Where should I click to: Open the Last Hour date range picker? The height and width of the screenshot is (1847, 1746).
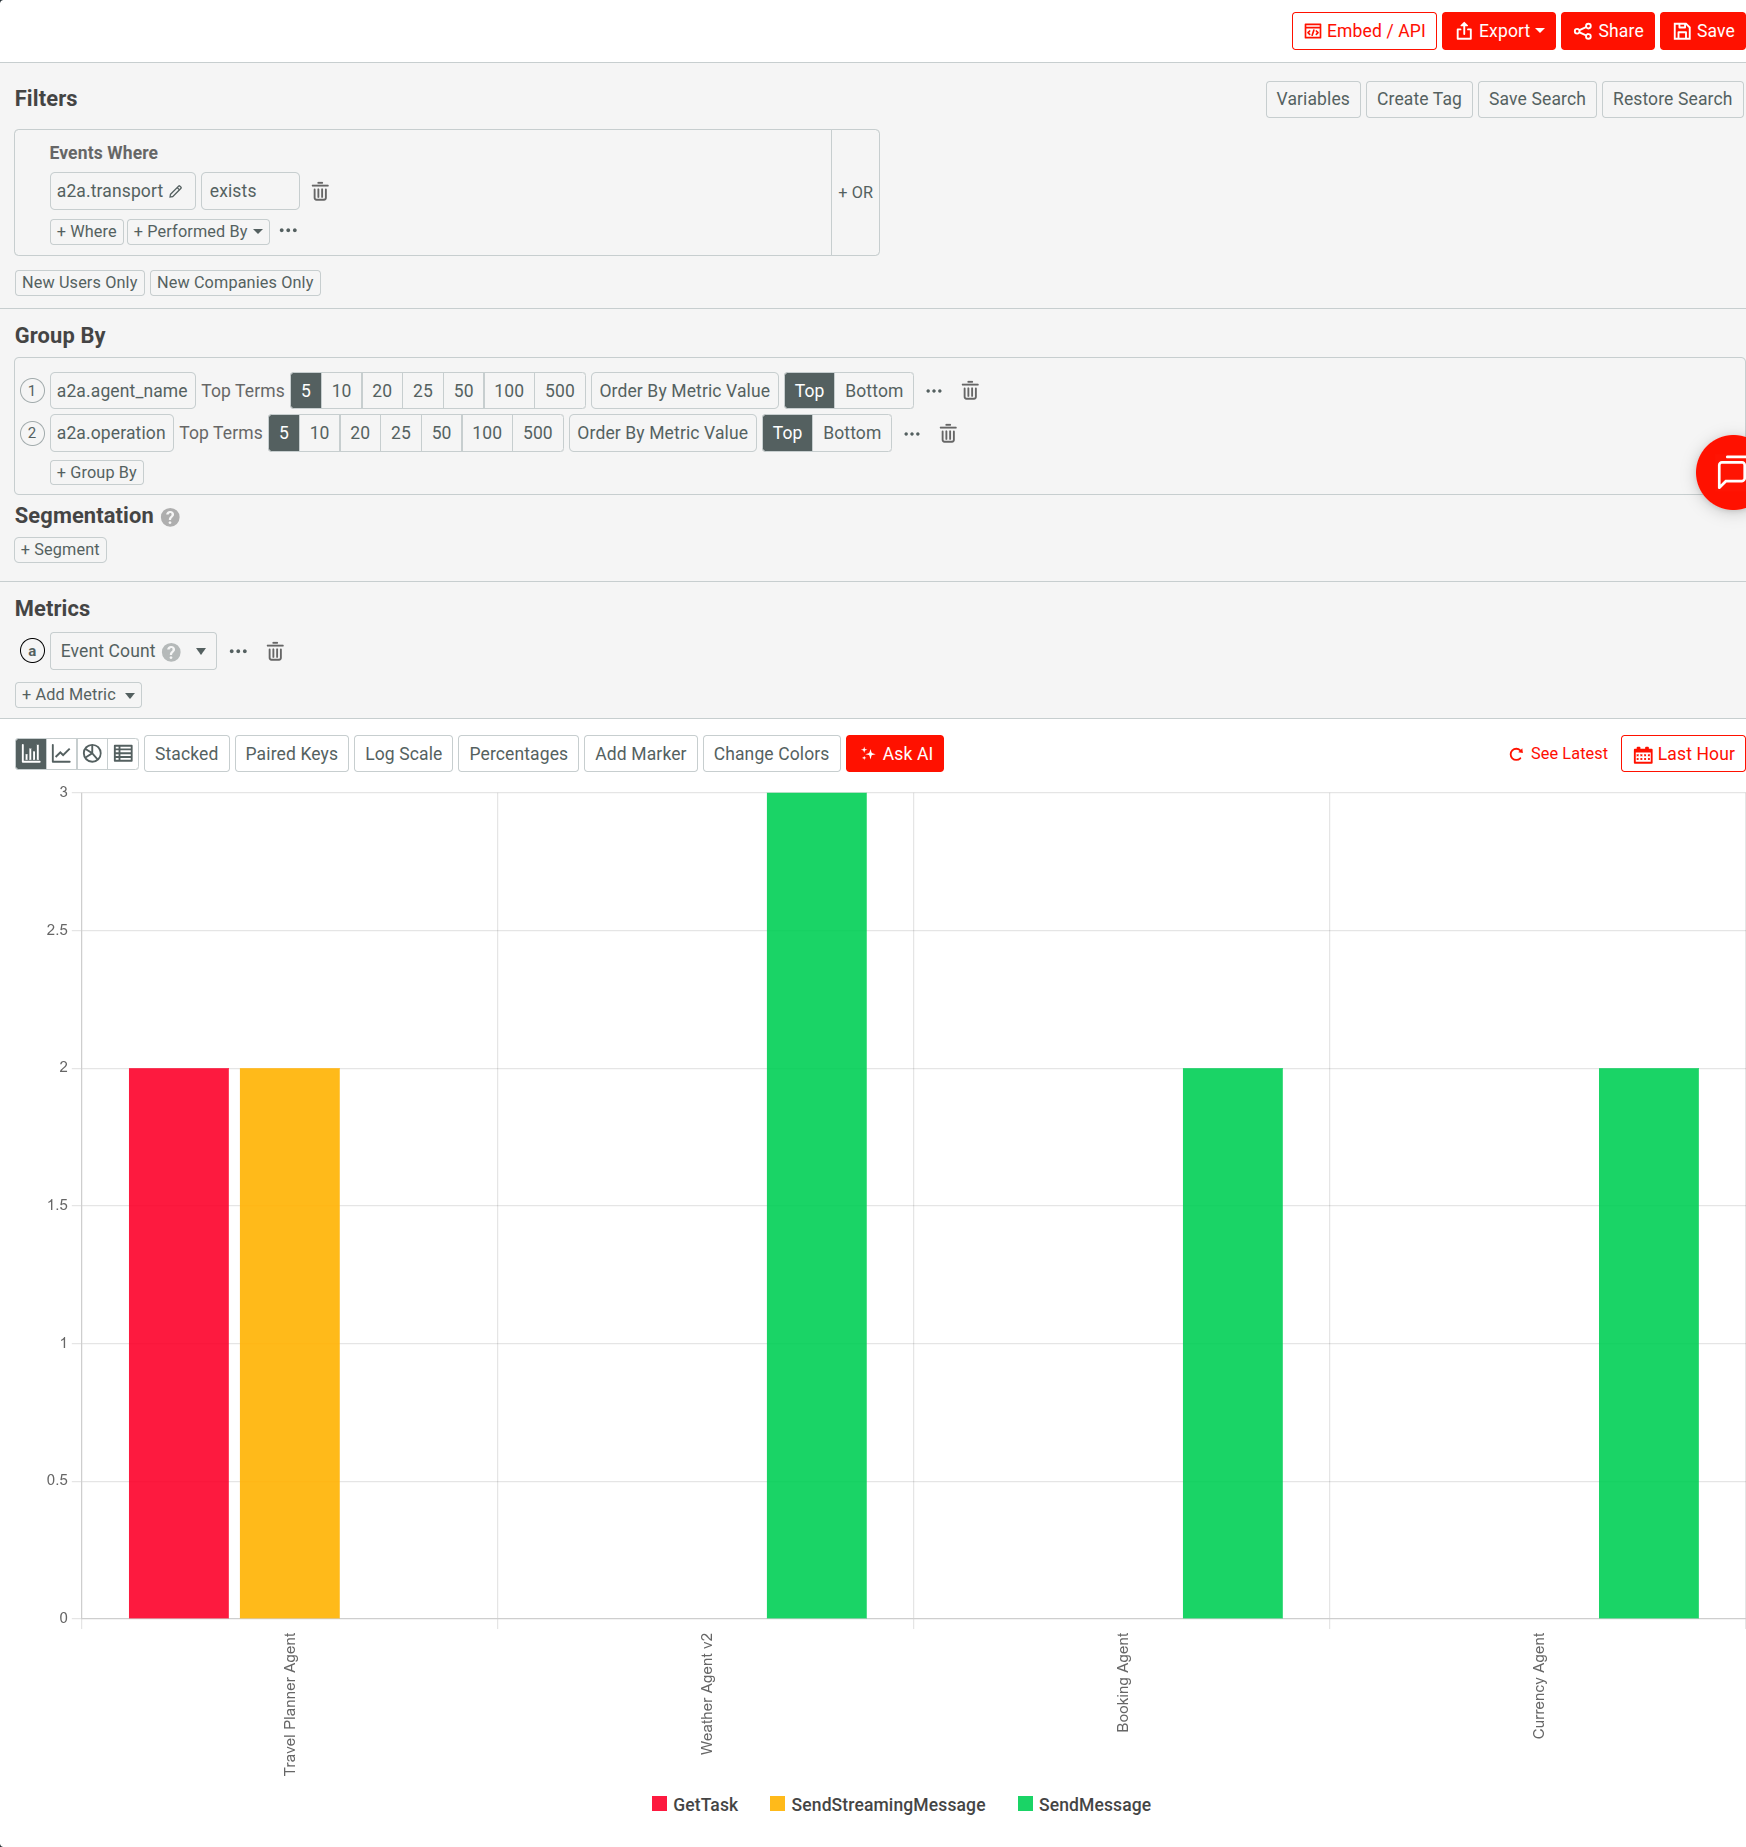(1684, 754)
